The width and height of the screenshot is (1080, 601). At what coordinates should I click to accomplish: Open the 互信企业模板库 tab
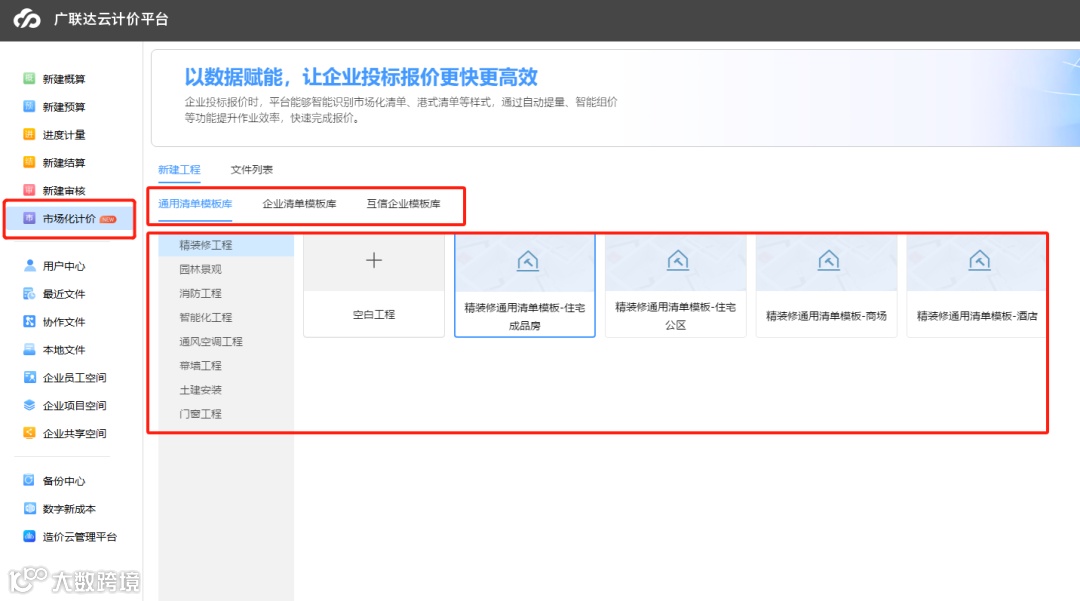click(403, 204)
